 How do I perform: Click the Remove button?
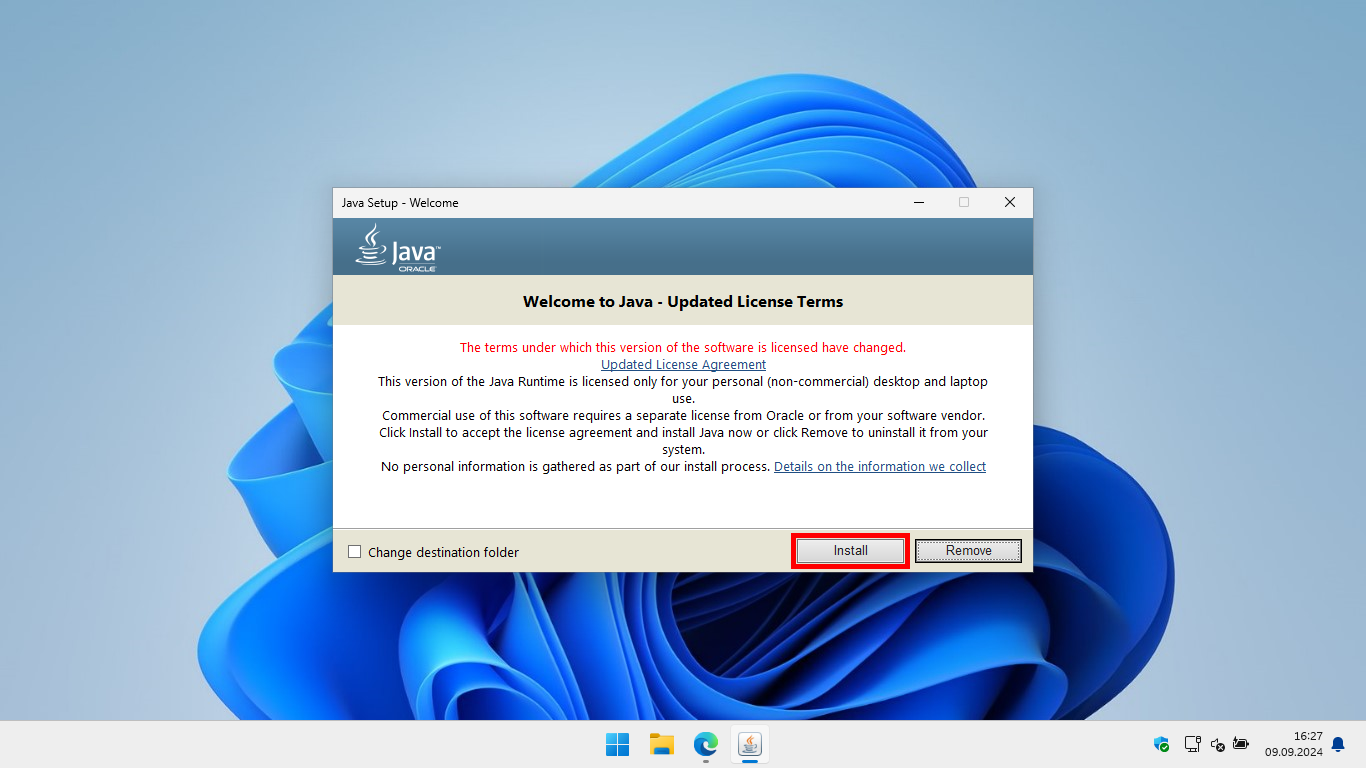pyautogui.click(x=968, y=551)
